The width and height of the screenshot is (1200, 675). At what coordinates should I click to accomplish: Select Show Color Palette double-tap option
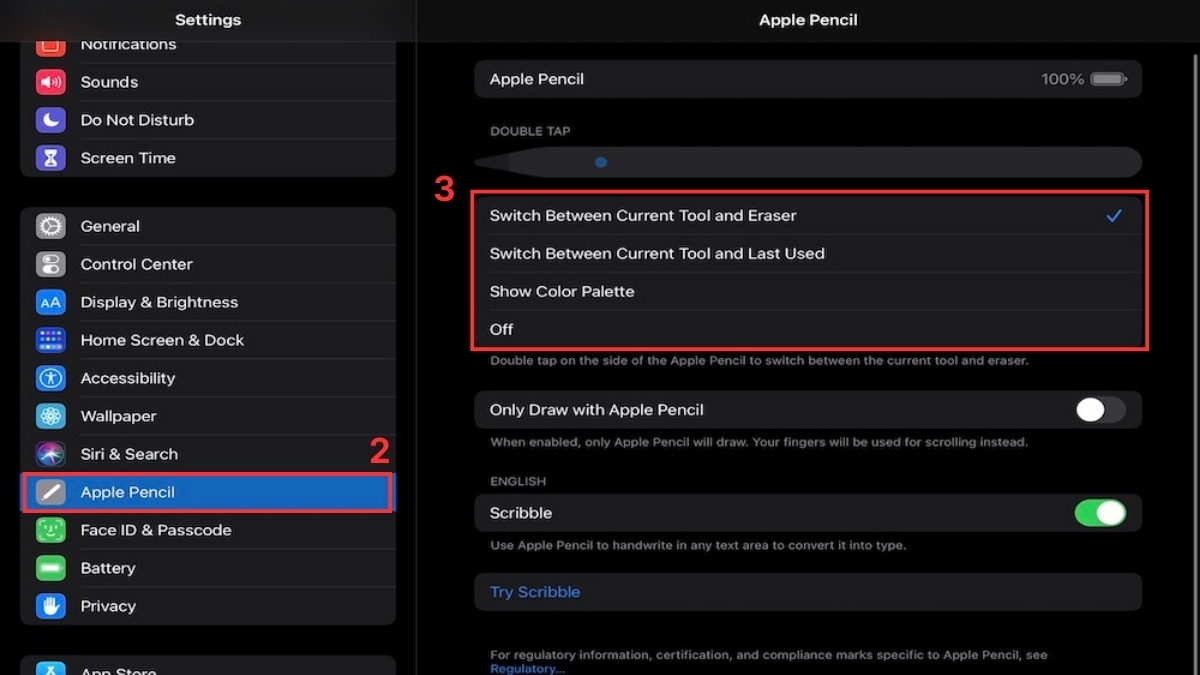point(808,291)
